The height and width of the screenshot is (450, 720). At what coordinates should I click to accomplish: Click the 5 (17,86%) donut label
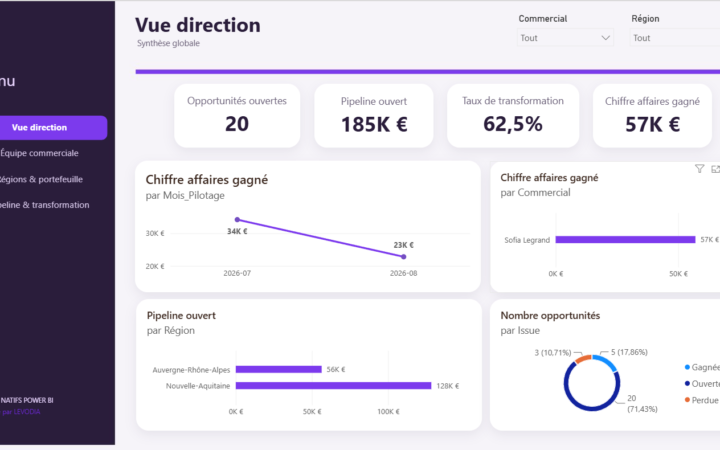pyautogui.click(x=629, y=352)
